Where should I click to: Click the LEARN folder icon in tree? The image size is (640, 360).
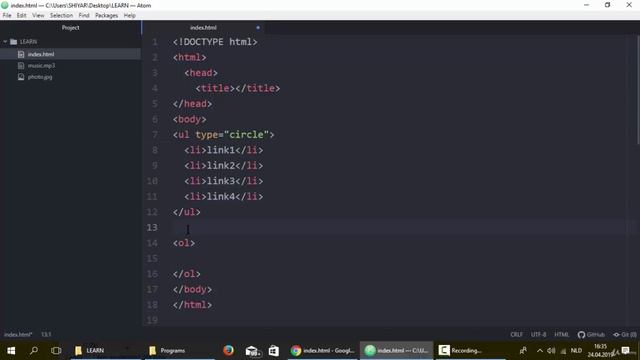pos(13,42)
